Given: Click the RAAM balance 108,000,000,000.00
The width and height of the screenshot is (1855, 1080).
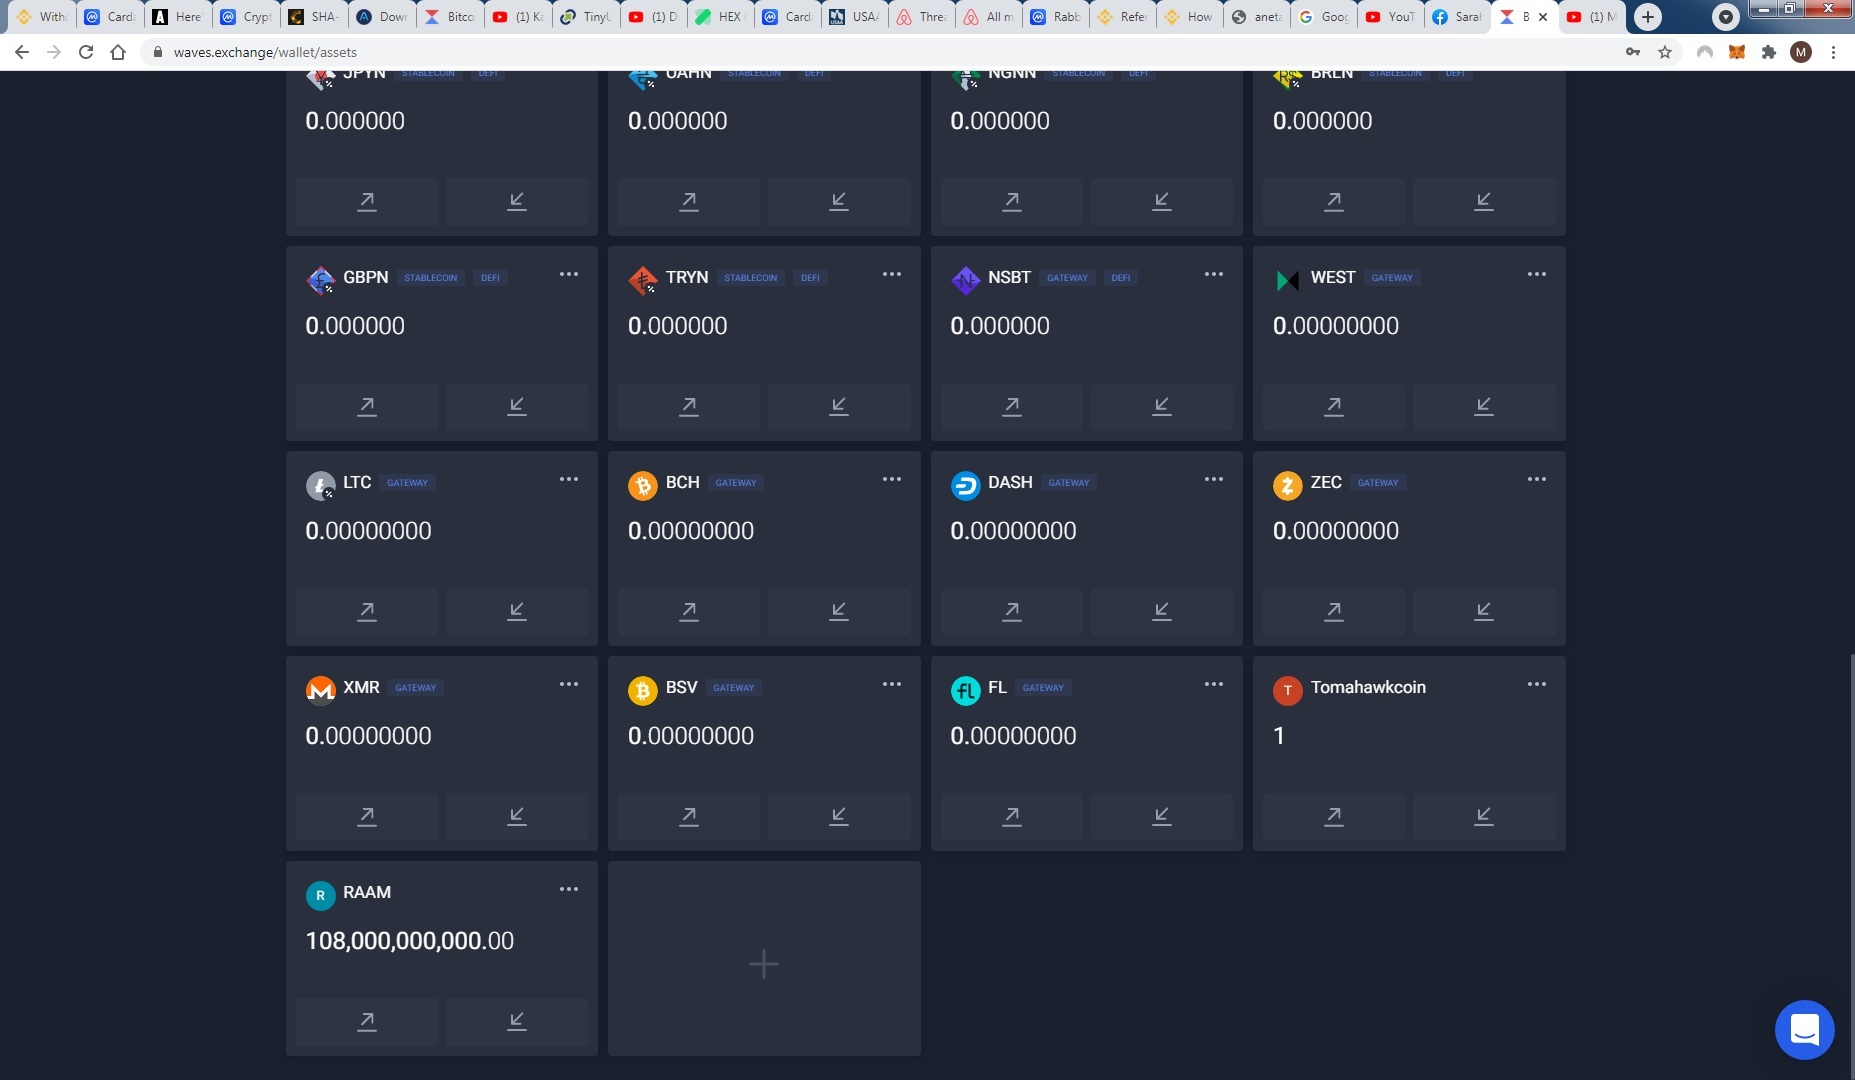Looking at the screenshot, I should 410,941.
